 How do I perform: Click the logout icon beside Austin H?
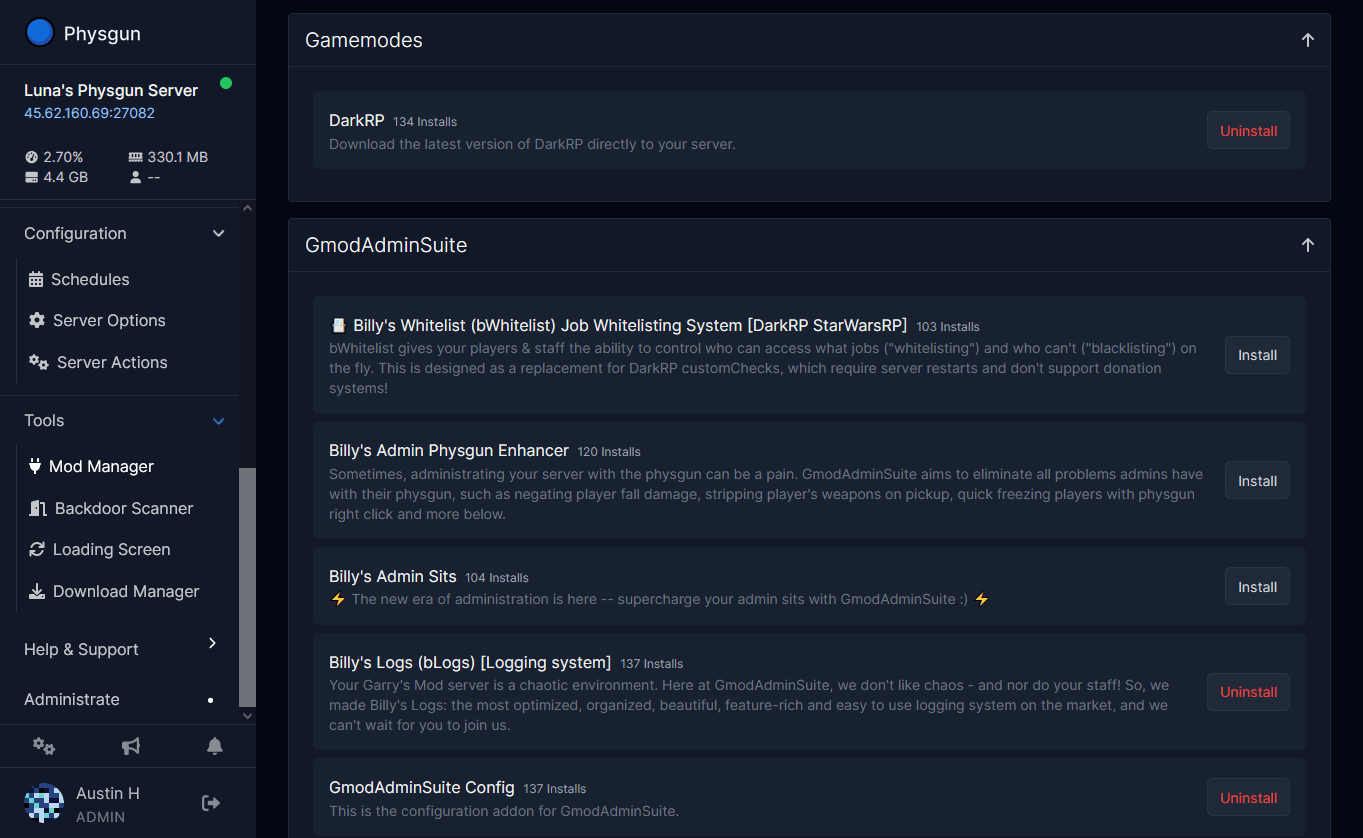coord(211,803)
